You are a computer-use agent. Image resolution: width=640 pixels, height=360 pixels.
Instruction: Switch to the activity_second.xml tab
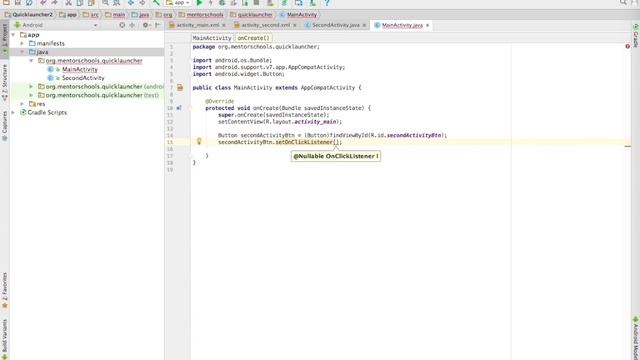265,25
